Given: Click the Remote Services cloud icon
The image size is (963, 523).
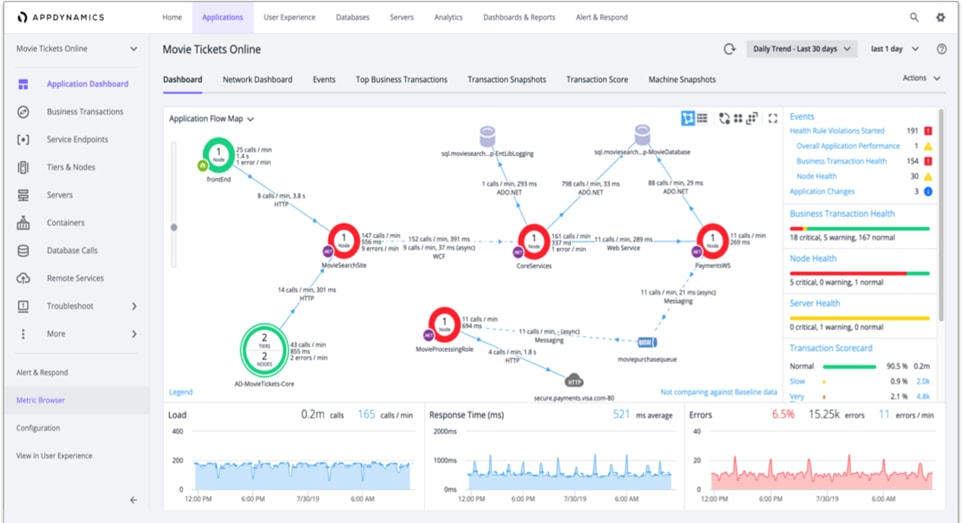Looking at the screenshot, I should click(x=23, y=278).
